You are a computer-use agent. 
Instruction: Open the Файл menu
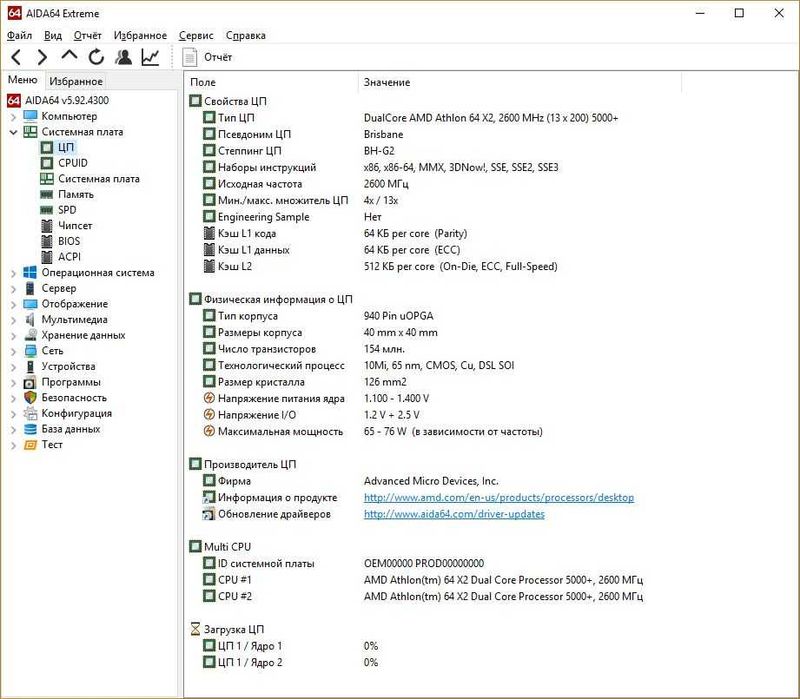(19, 35)
